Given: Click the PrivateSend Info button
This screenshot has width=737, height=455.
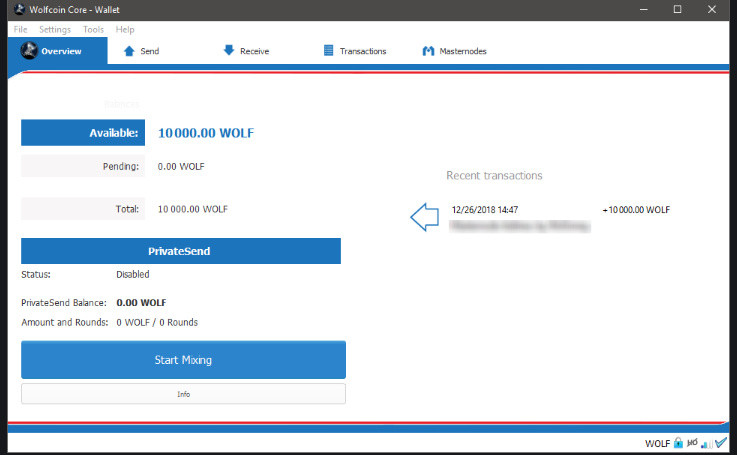Looking at the screenshot, I should 183,394.
